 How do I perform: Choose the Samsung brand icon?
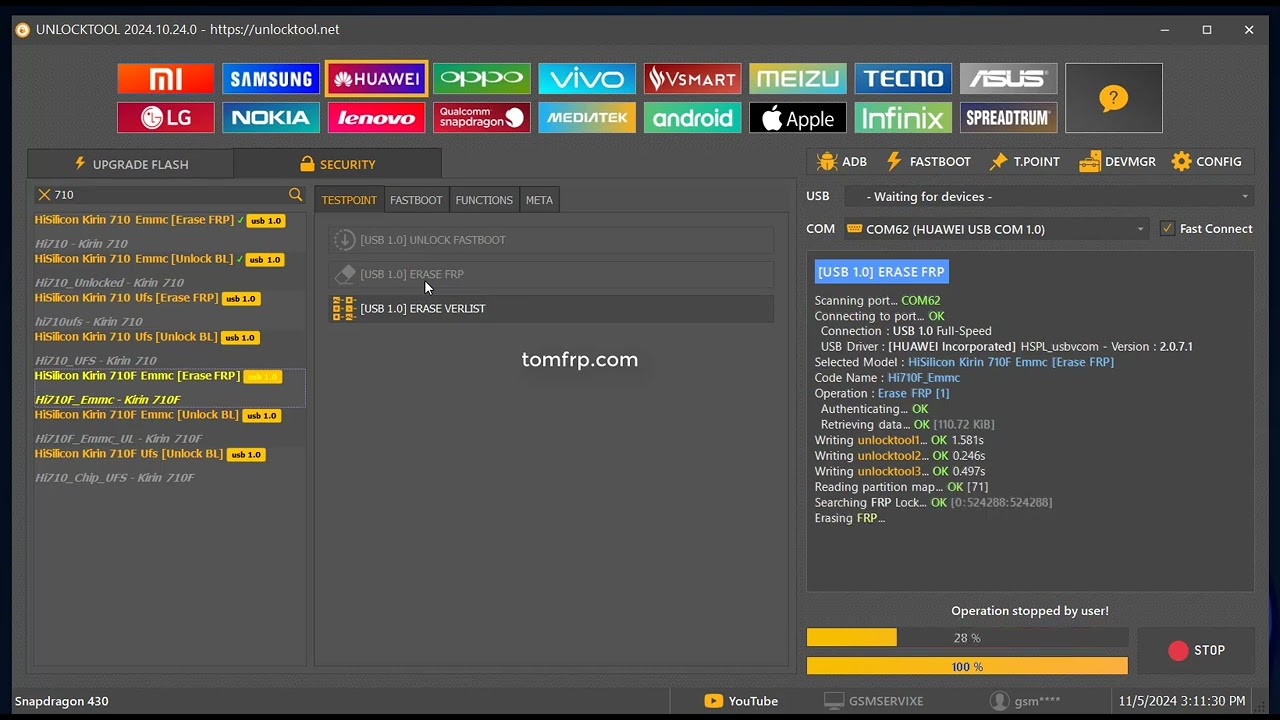(x=271, y=79)
